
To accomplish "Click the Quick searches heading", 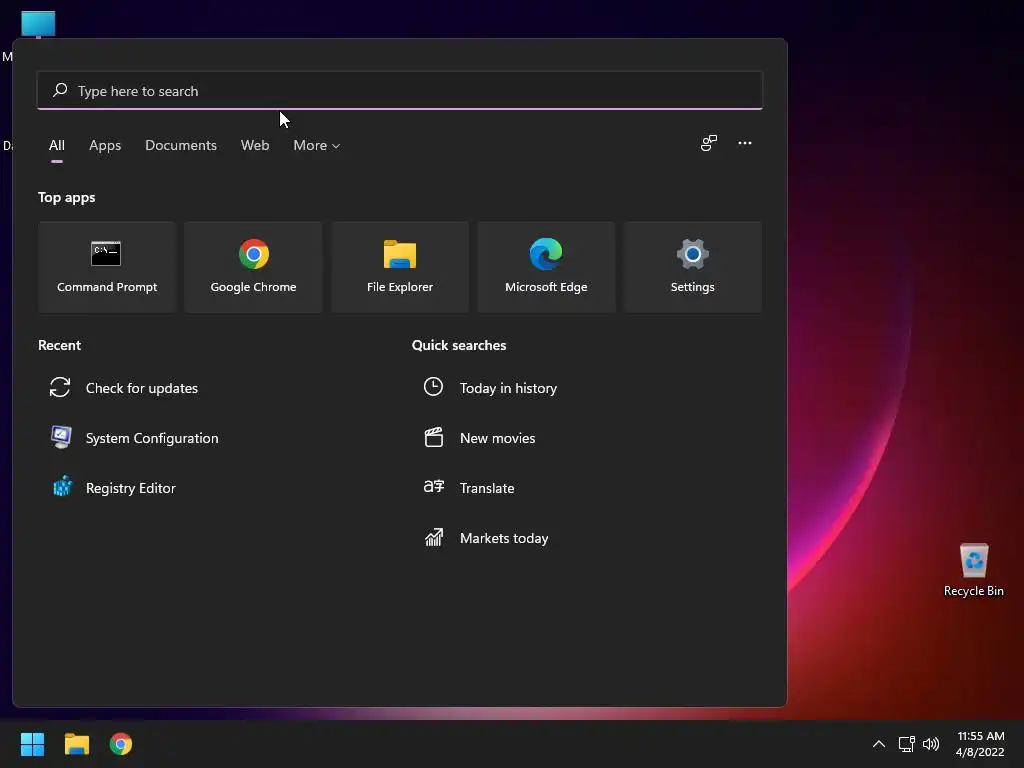I will pyautogui.click(x=459, y=345).
